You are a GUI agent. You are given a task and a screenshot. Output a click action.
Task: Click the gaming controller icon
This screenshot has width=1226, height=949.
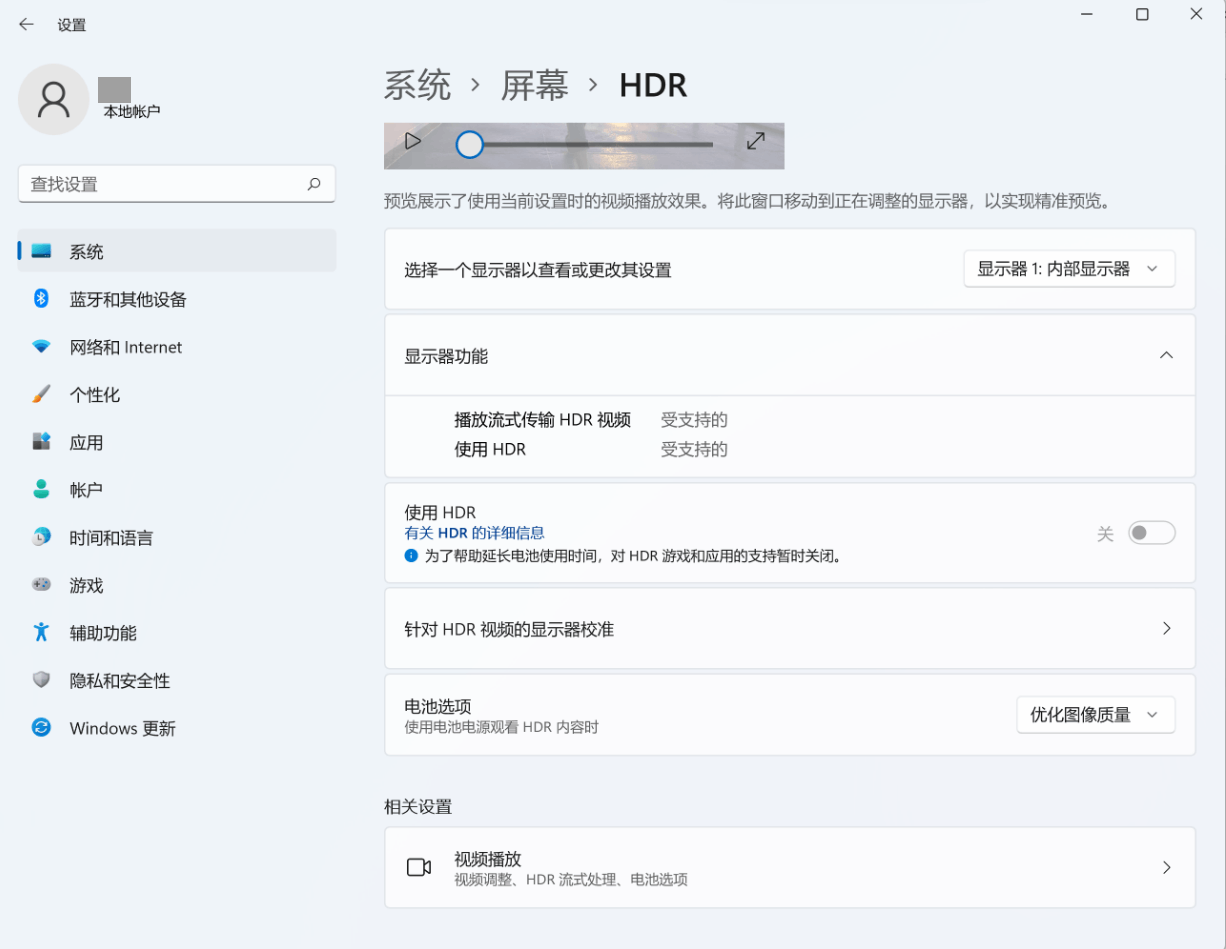pyautogui.click(x=41, y=584)
